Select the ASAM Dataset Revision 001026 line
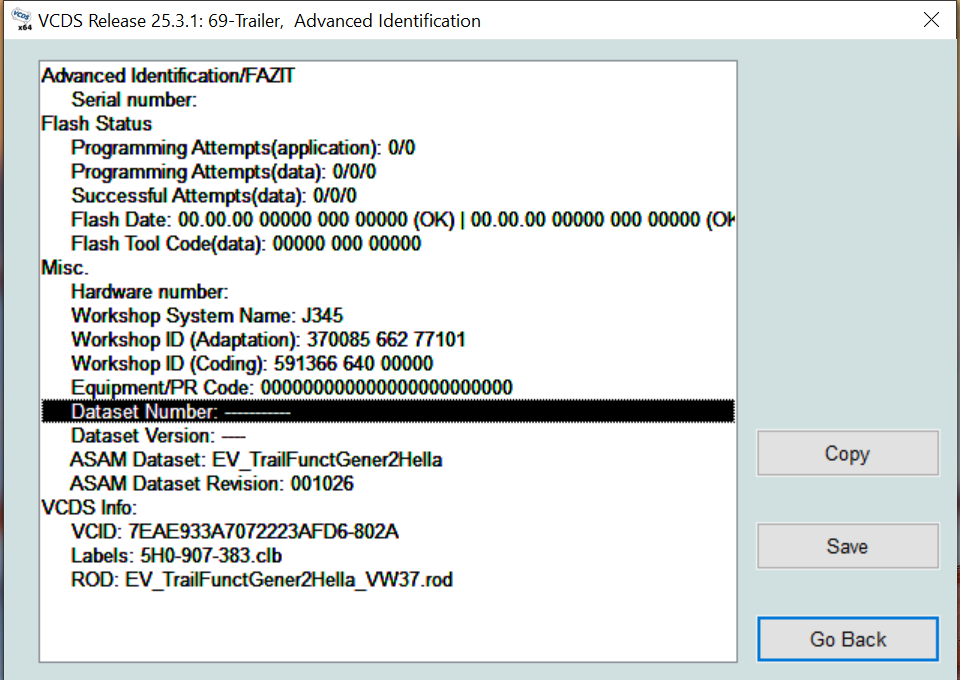Viewport: 960px width, 680px height. point(388,484)
